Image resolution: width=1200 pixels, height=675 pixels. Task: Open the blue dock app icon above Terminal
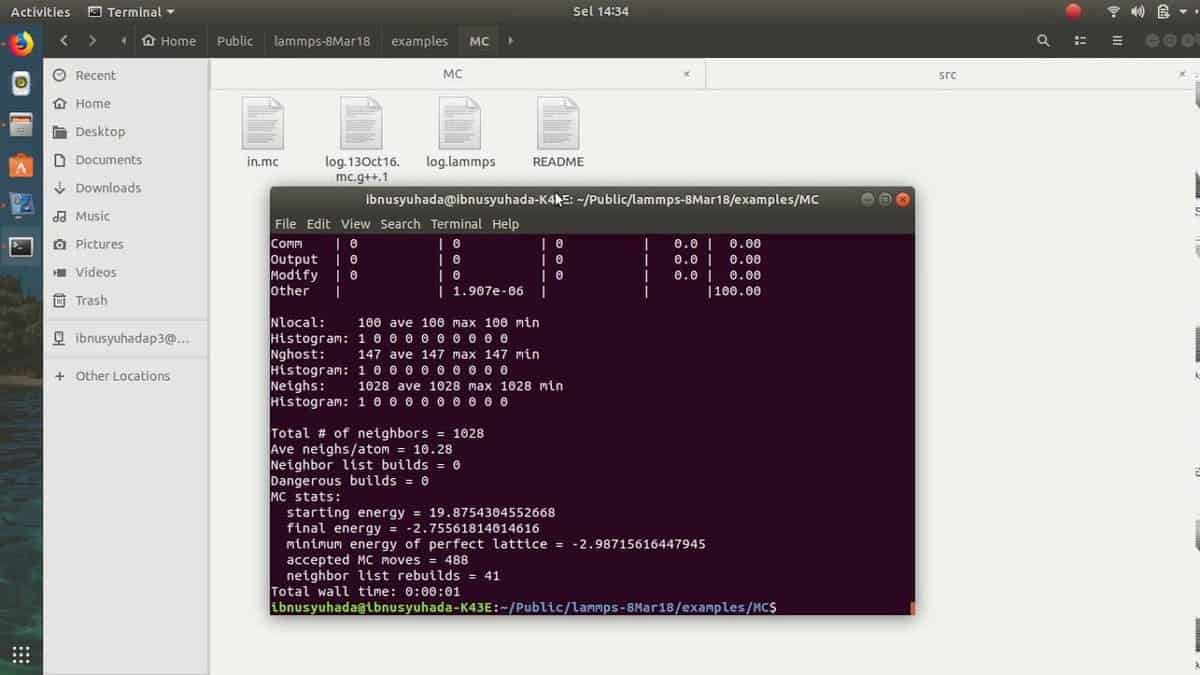(x=21, y=205)
